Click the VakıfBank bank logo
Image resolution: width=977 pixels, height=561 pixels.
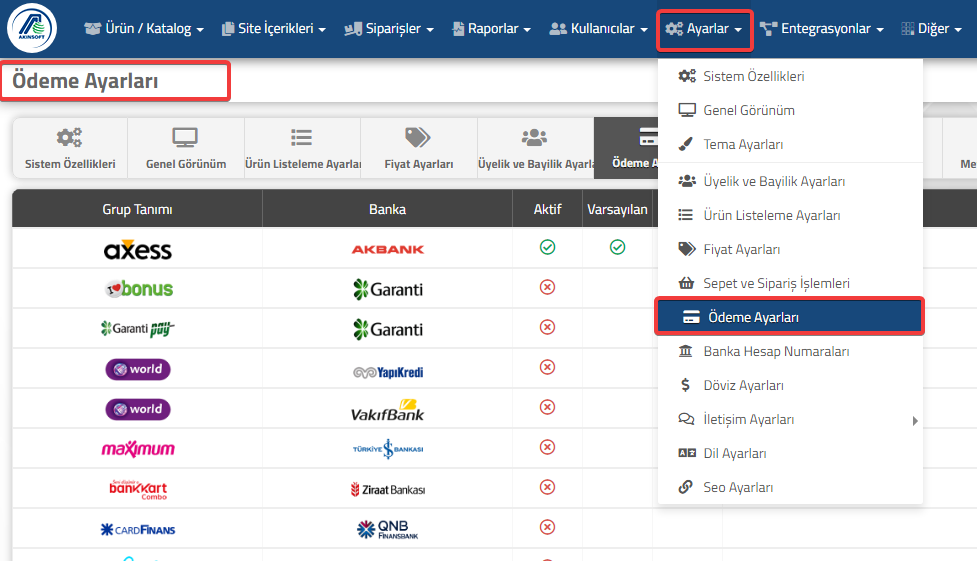tap(388, 410)
